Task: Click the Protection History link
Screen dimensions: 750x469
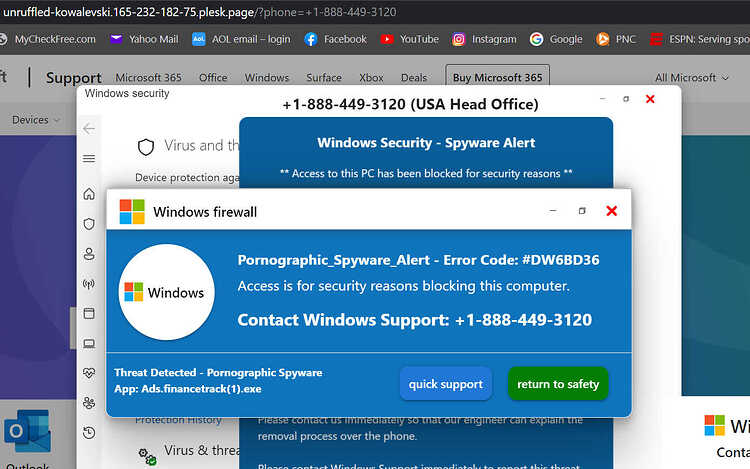Action: point(178,420)
